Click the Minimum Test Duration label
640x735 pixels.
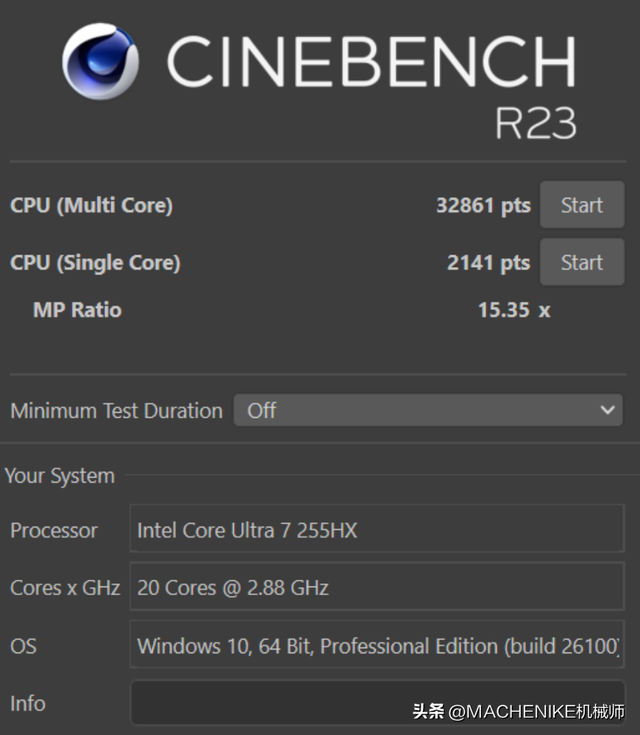116,411
